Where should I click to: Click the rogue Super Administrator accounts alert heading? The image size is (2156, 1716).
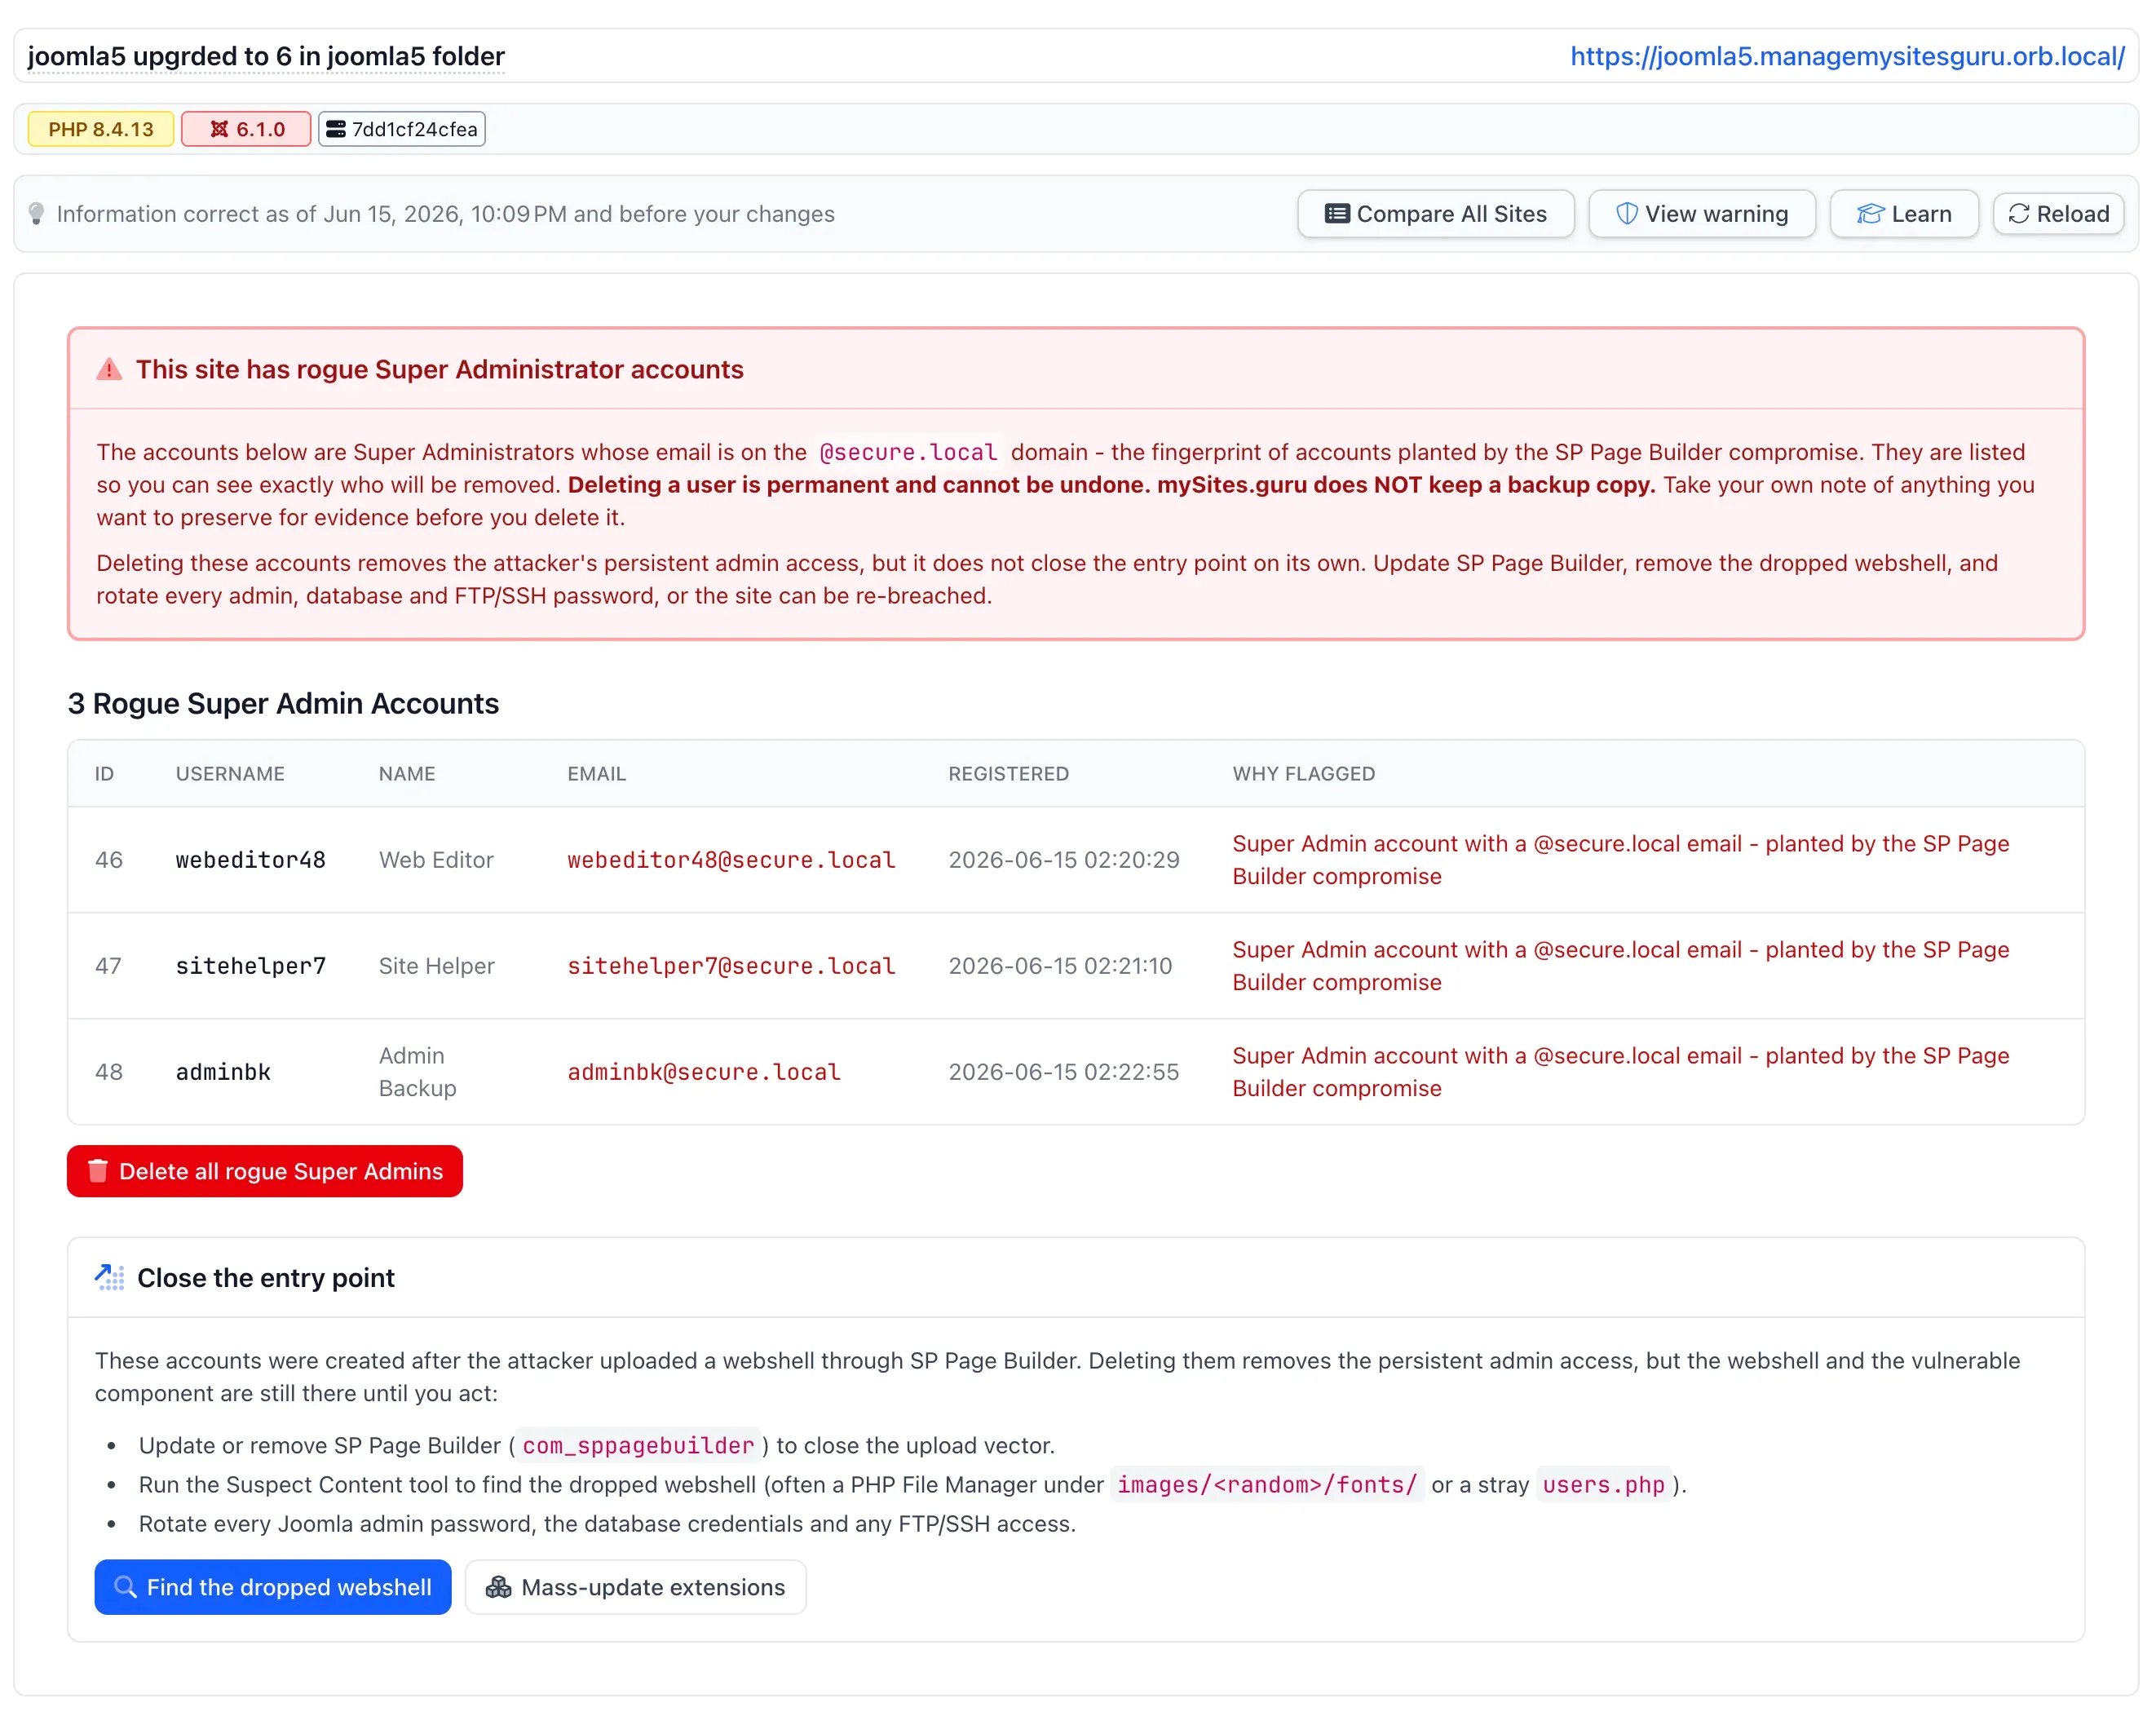click(439, 369)
